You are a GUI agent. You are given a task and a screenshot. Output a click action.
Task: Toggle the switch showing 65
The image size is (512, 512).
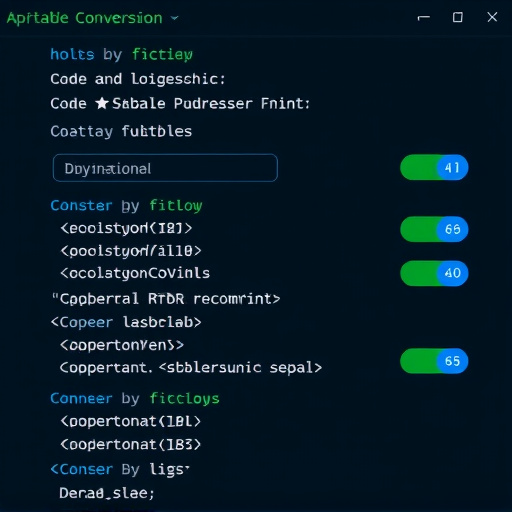click(434, 361)
